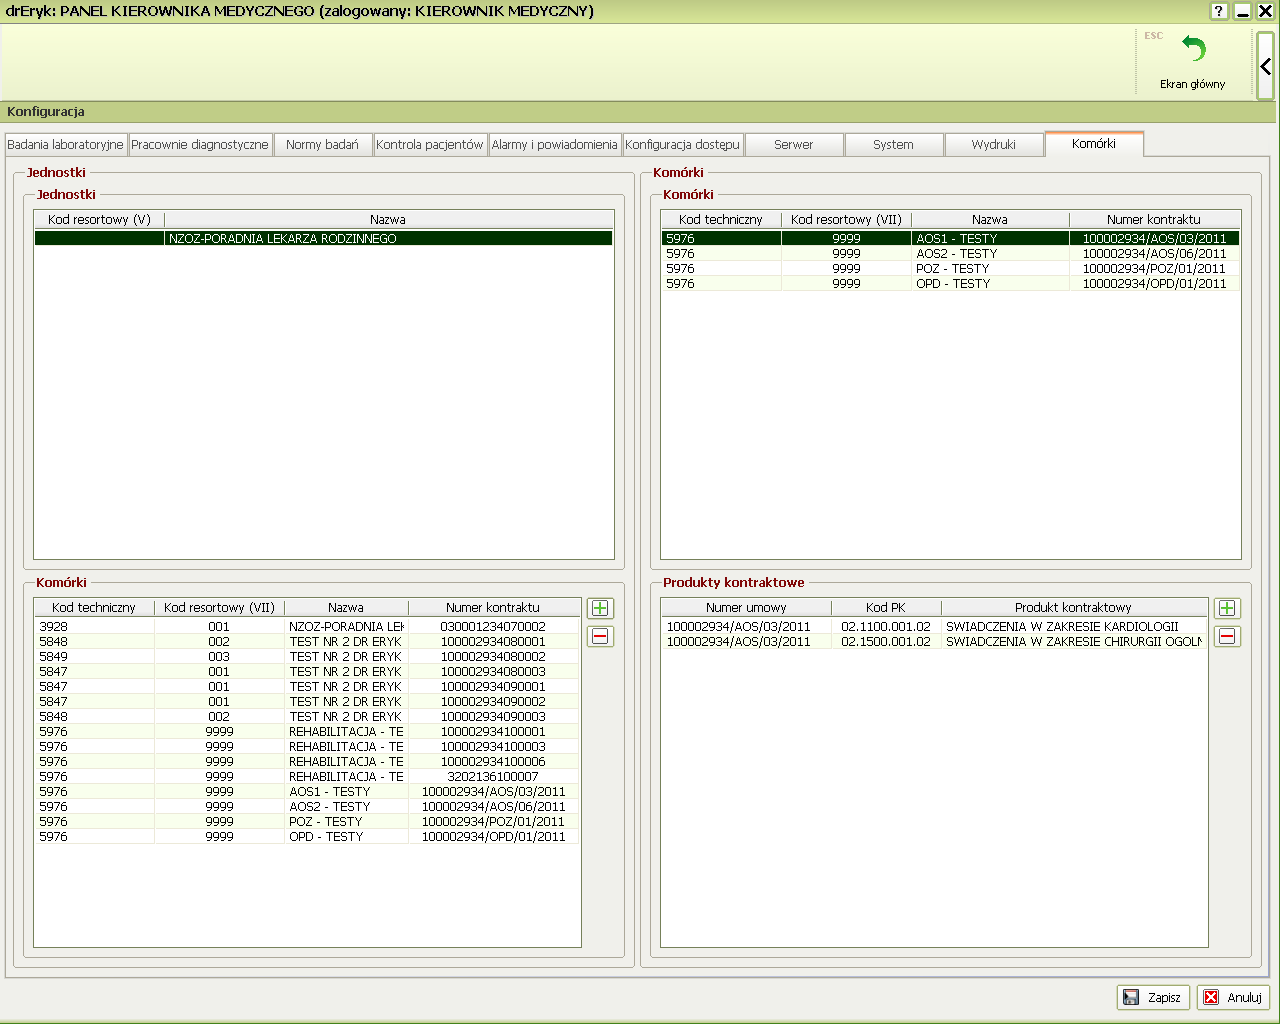
Task: Remove a contract product with the minus icon
Action: coord(1227,636)
